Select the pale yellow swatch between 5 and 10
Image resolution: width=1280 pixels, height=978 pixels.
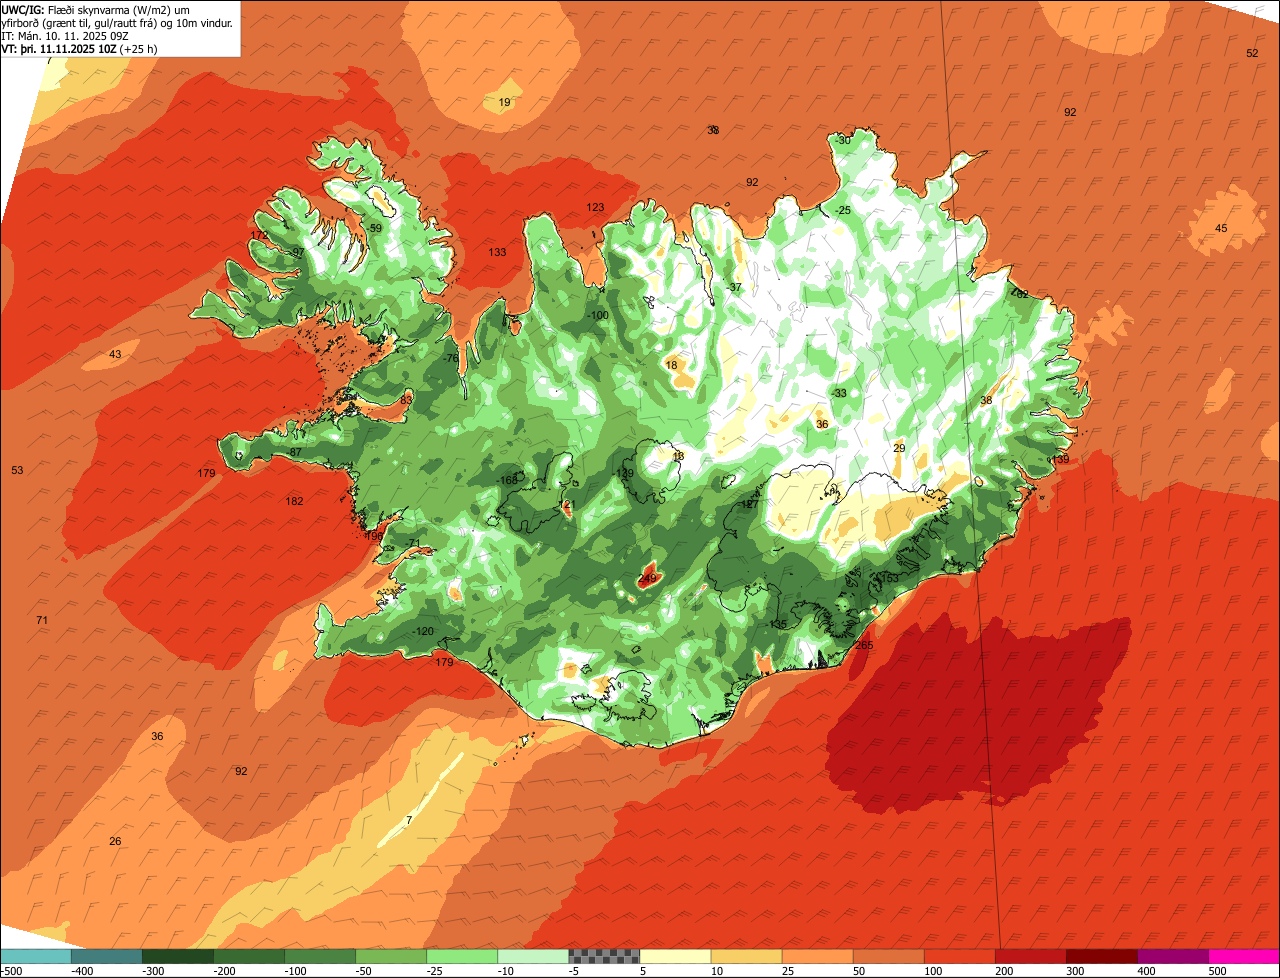[x=675, y=956]
